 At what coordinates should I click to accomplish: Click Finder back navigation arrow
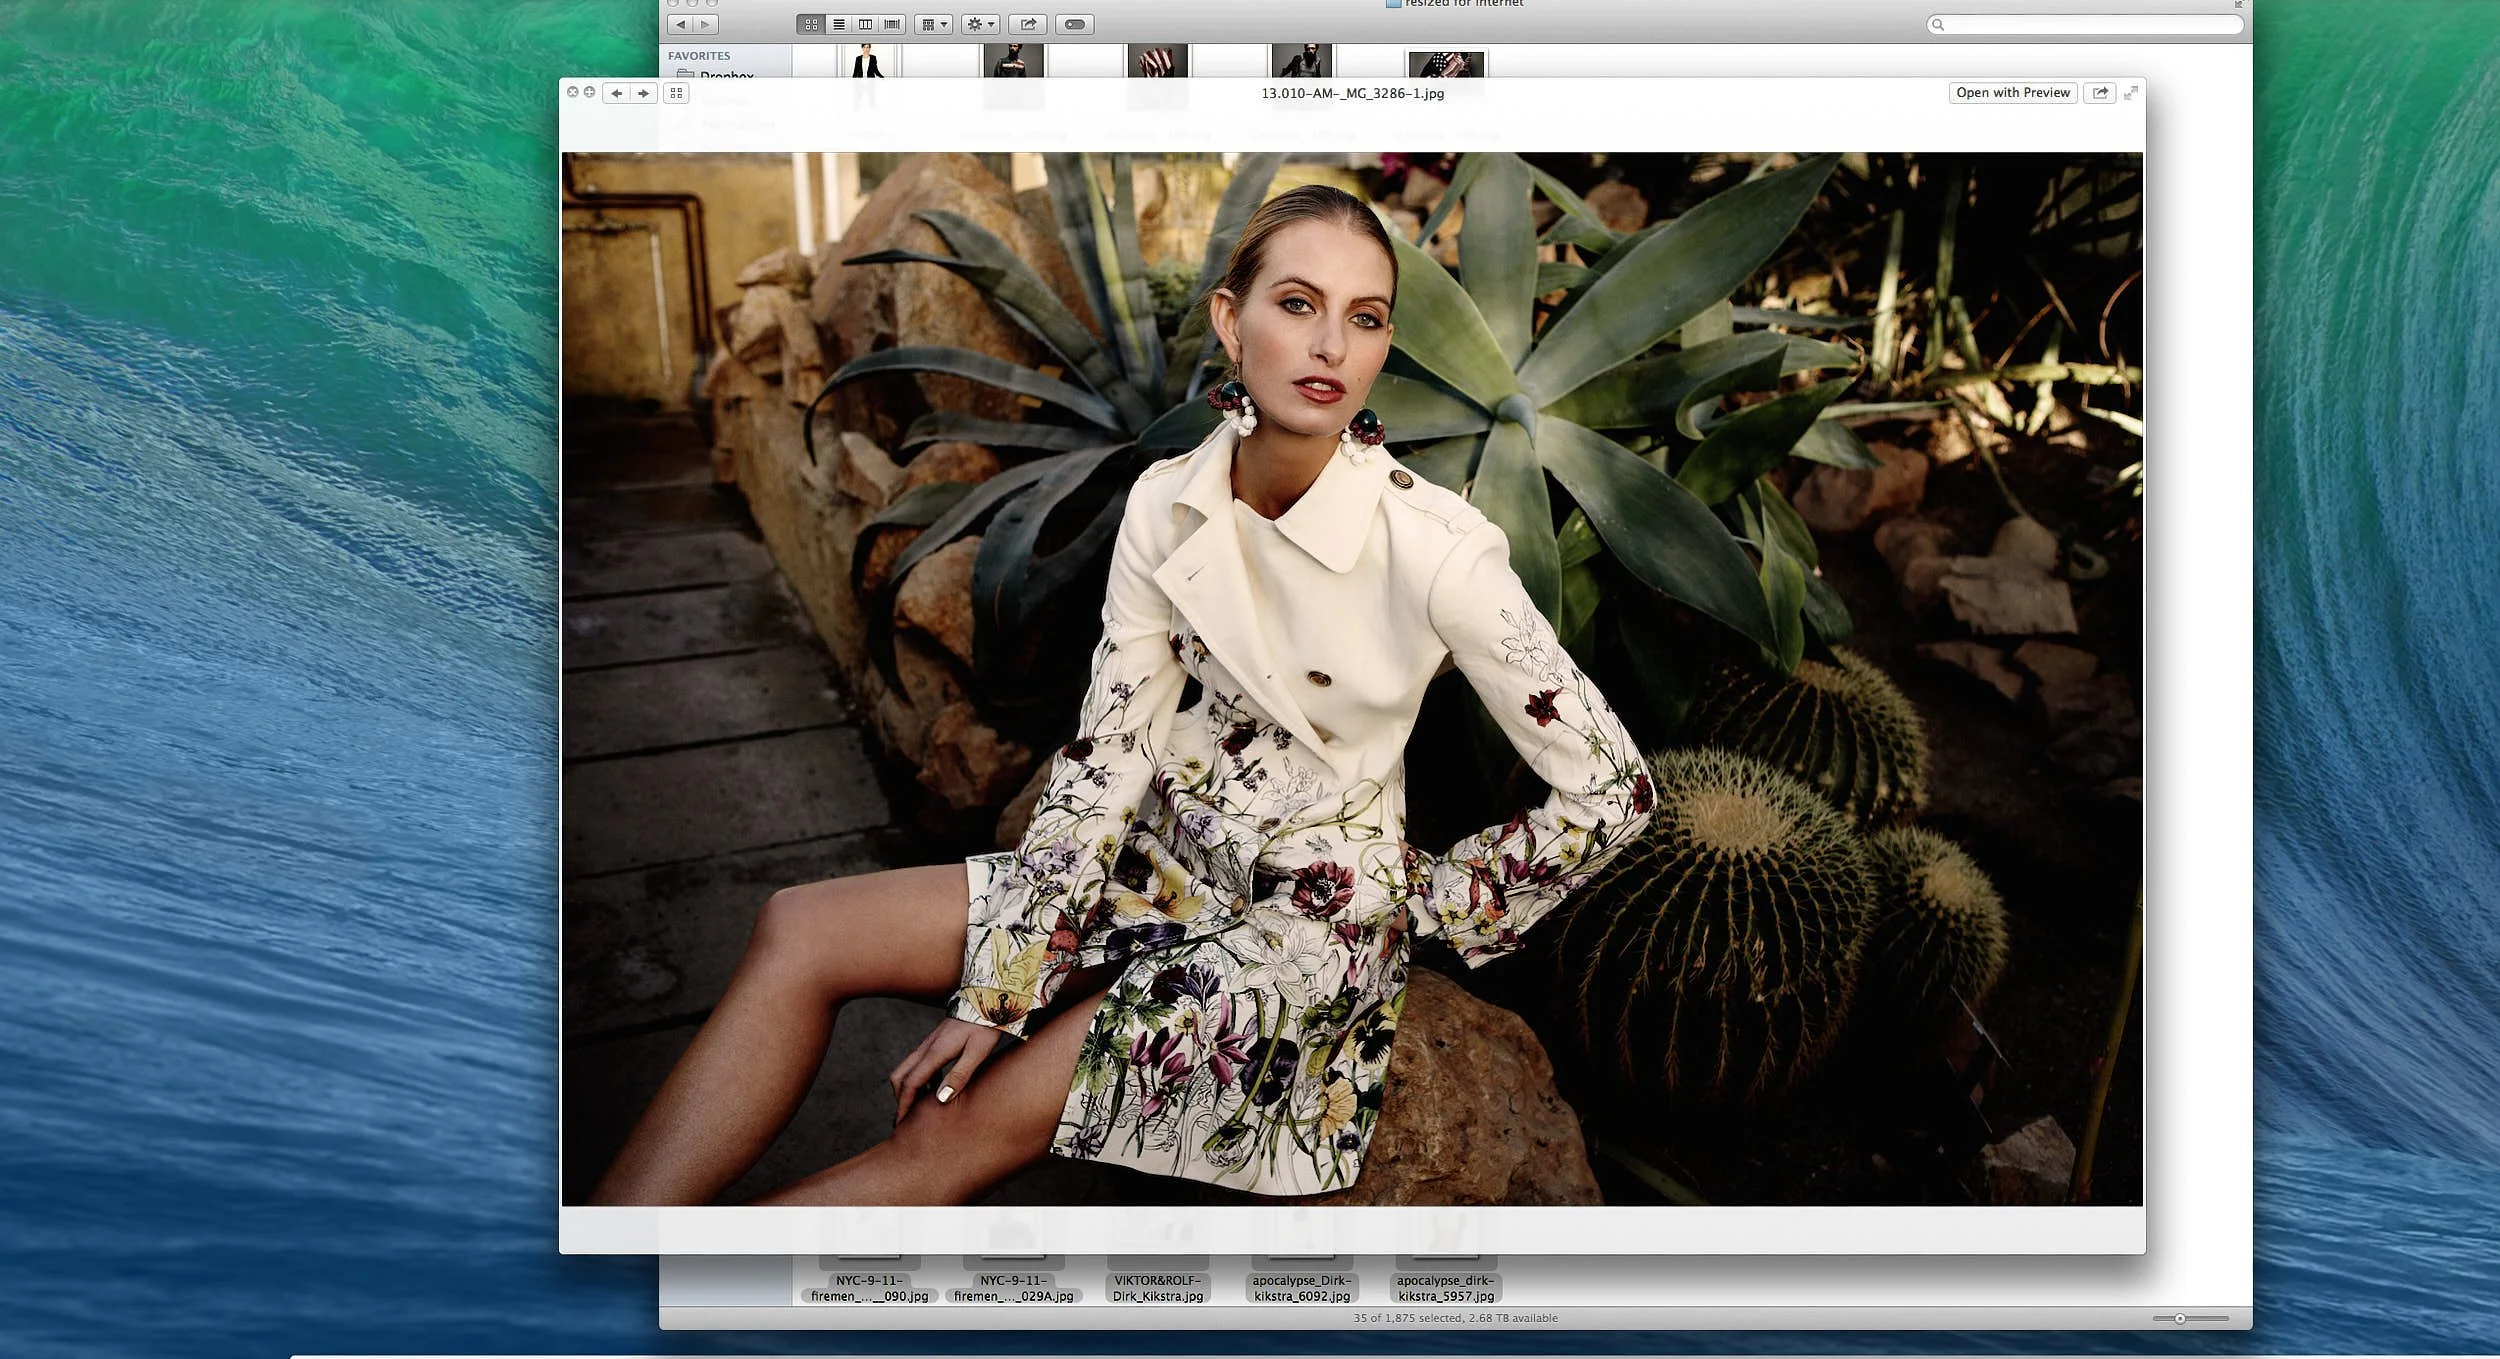click(x=681, y=25)
